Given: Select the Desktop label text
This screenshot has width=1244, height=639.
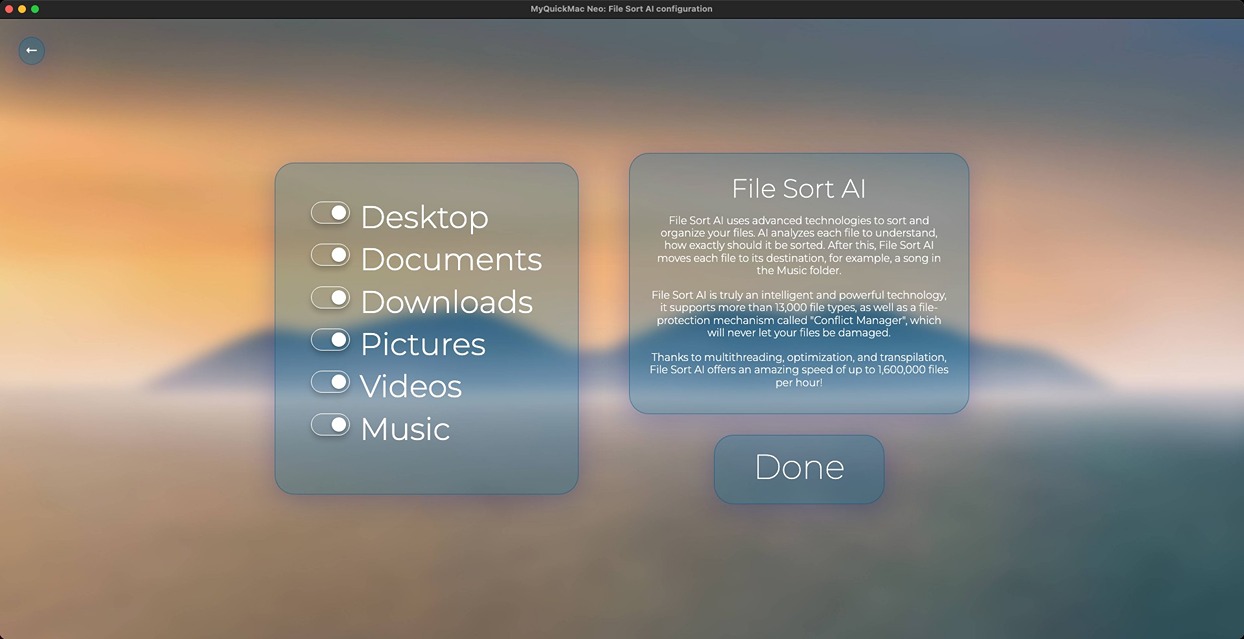Looking at the screenshot, I should [x=424, y=216].
